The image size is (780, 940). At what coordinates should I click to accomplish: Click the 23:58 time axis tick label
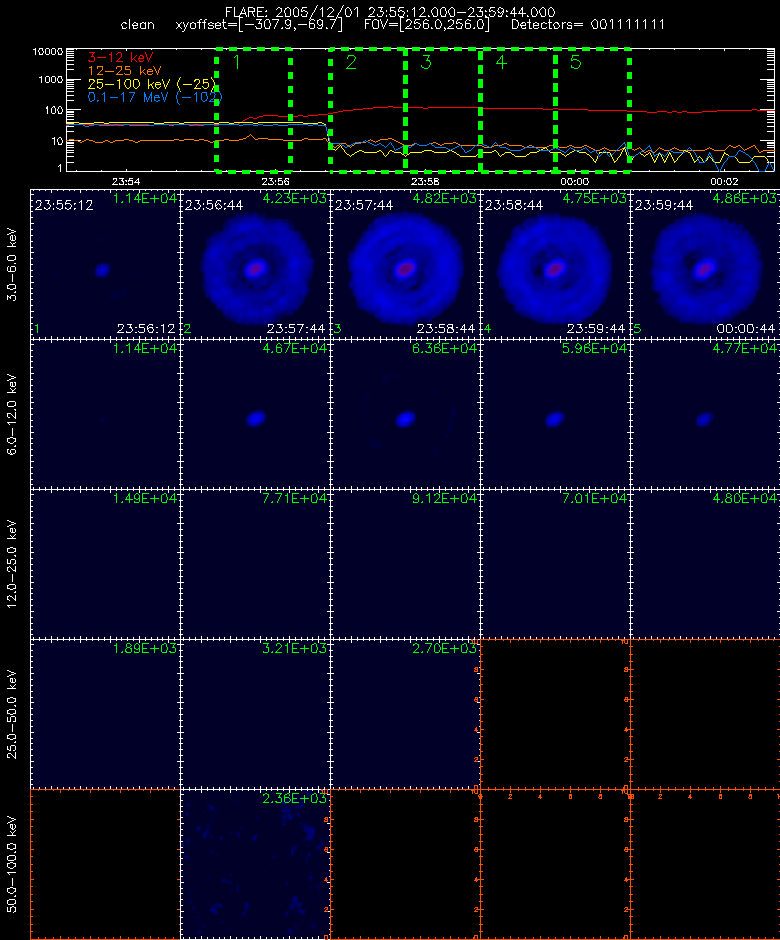click(425, 181)
